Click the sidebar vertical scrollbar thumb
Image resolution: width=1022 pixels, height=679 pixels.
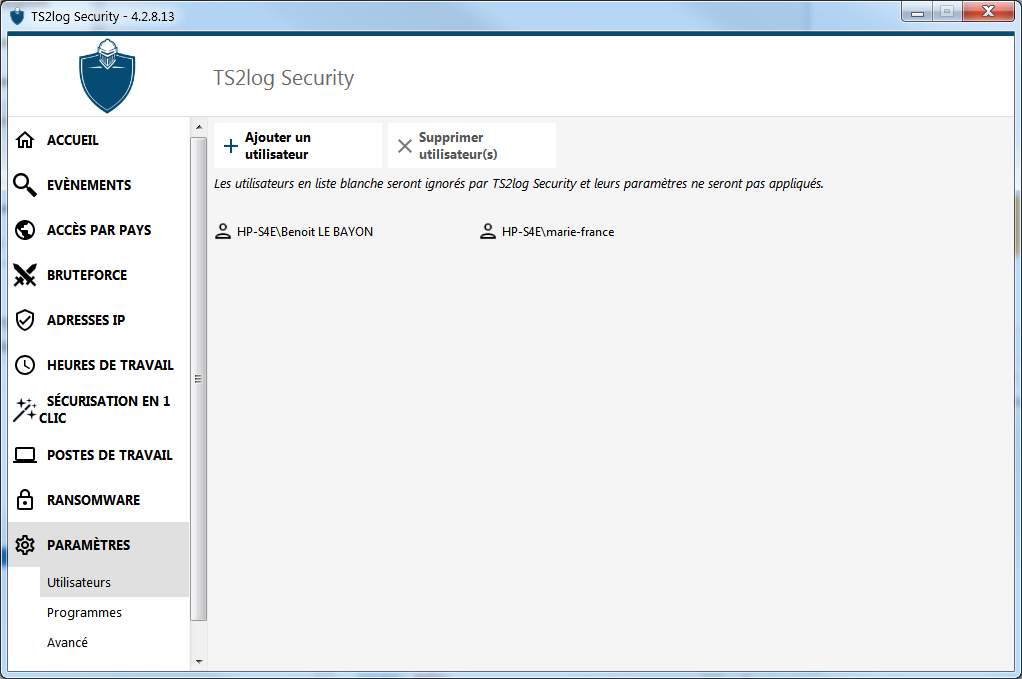(x=199, y=379)
